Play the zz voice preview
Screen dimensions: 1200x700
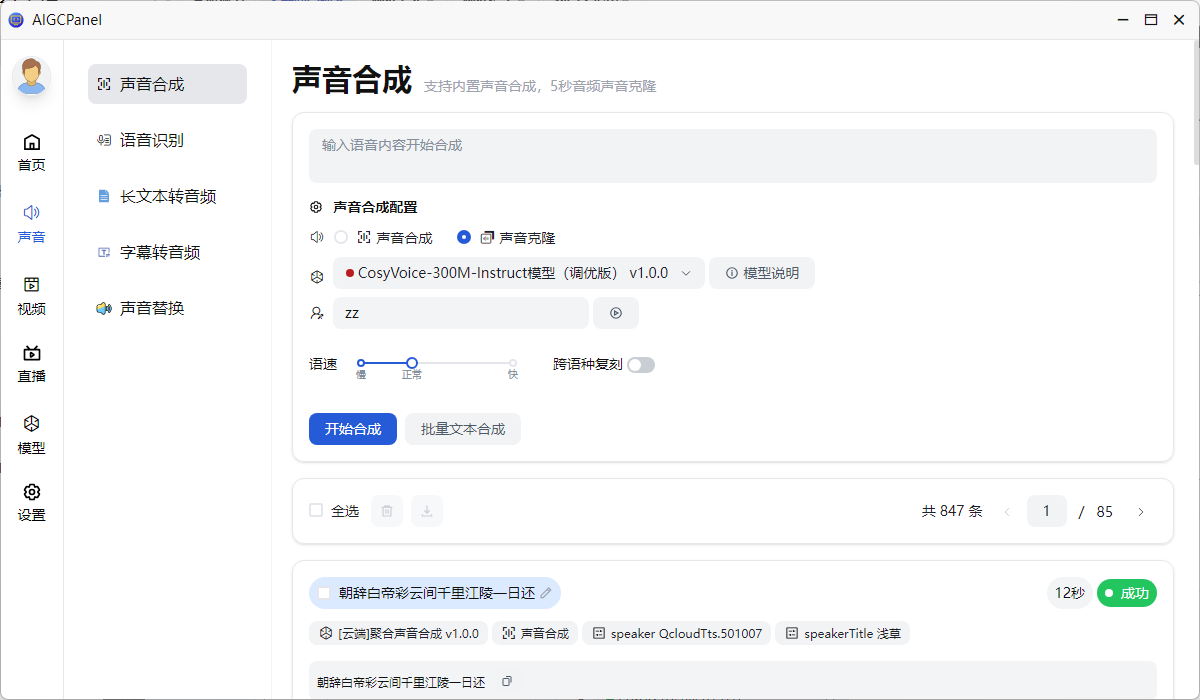(x=616, y=313)
